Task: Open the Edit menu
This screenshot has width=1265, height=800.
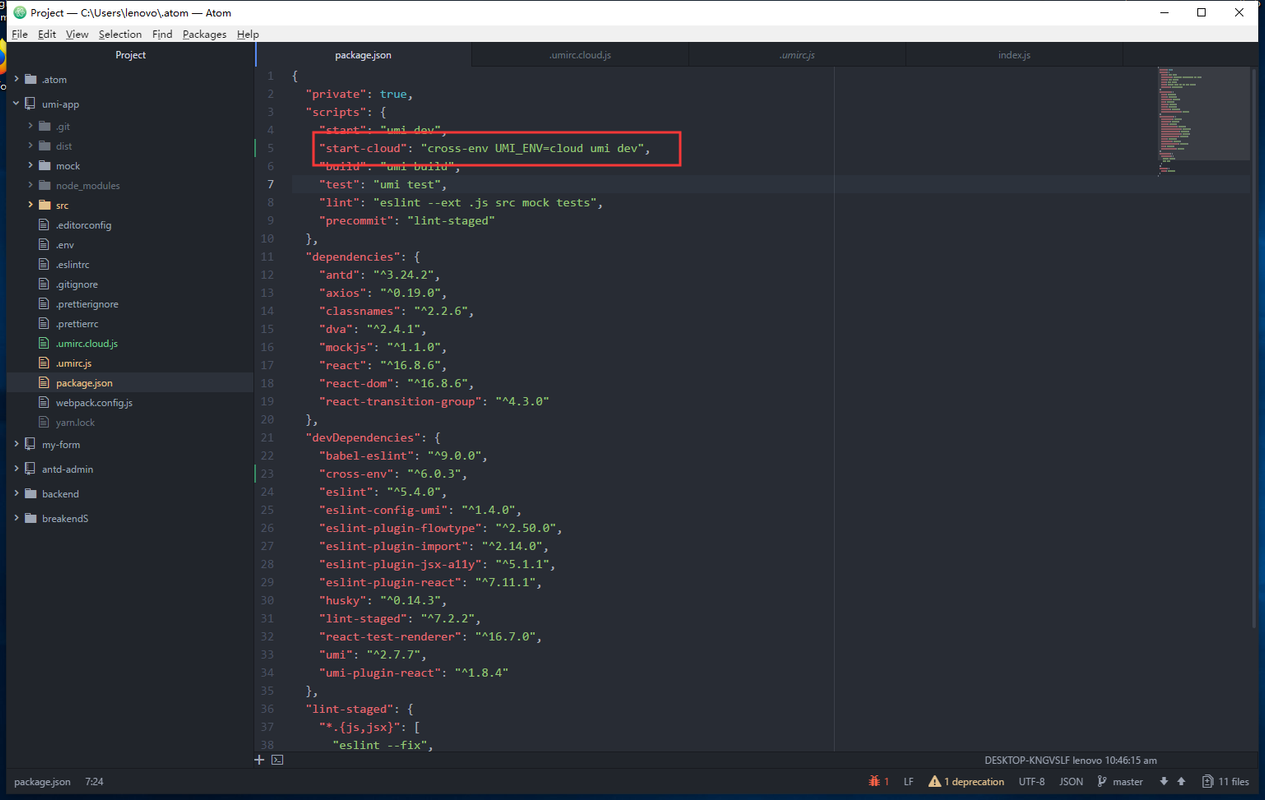Action: [47, 34]
